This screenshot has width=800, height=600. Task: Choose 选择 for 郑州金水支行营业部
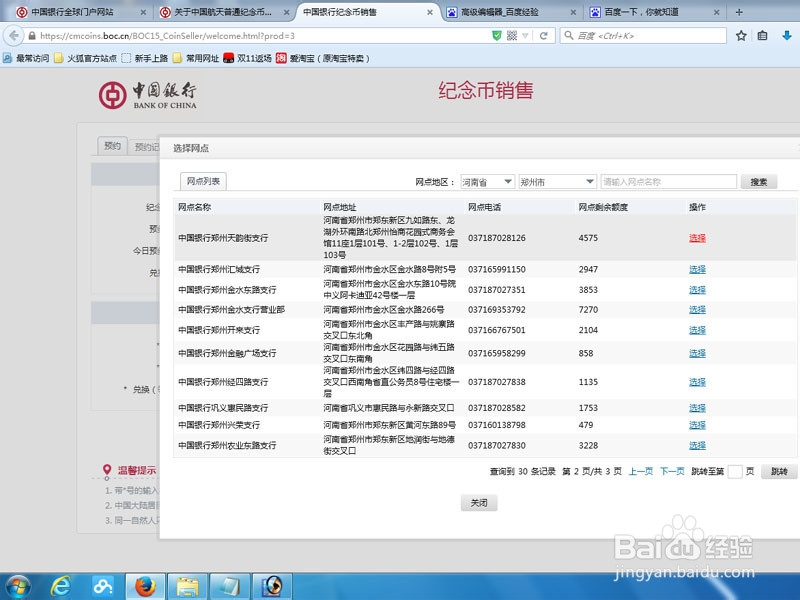697,310
